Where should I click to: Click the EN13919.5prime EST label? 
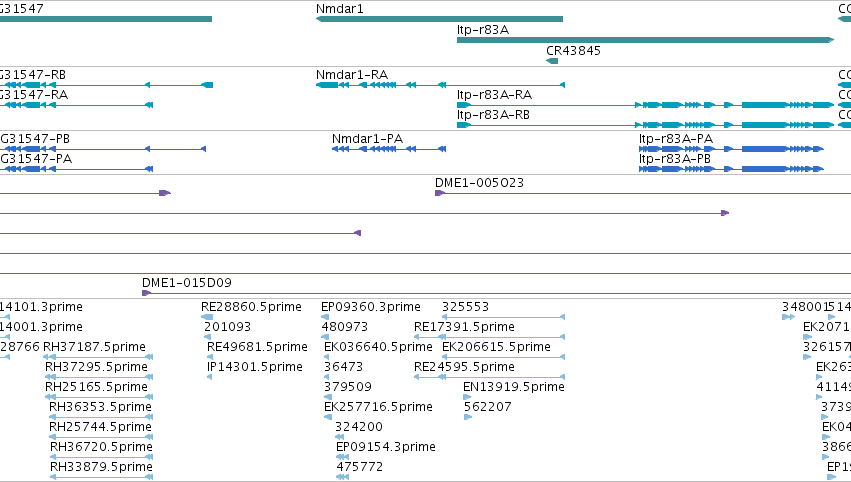[x=513, y=388]
